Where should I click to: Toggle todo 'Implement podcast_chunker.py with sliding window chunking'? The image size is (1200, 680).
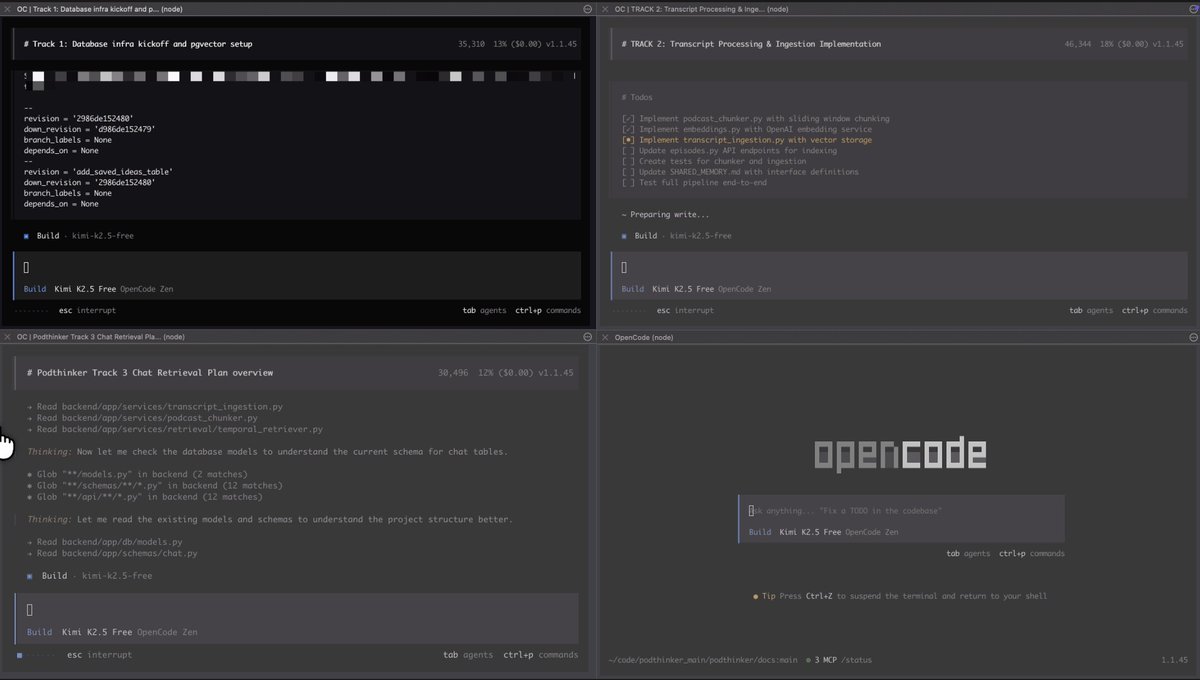tap(628, 118)
